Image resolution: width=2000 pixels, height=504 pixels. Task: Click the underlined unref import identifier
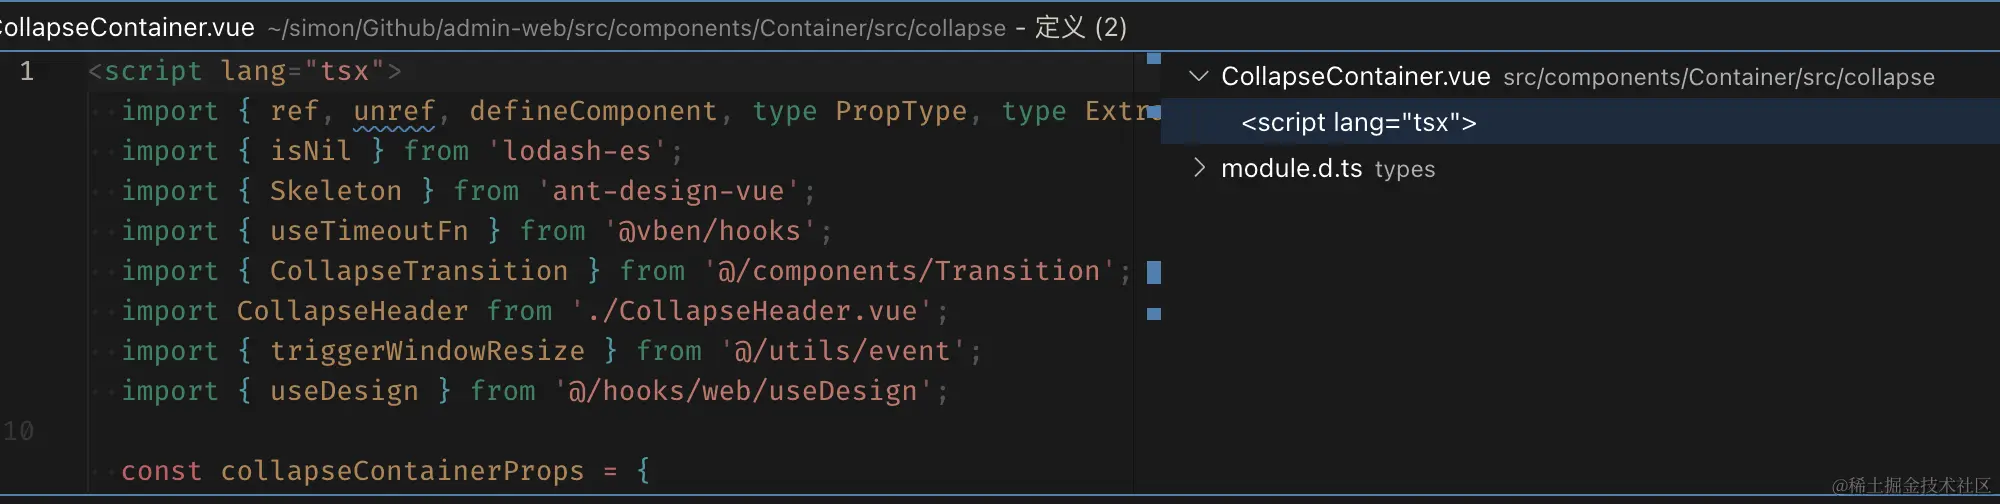[x=394, y=111]
